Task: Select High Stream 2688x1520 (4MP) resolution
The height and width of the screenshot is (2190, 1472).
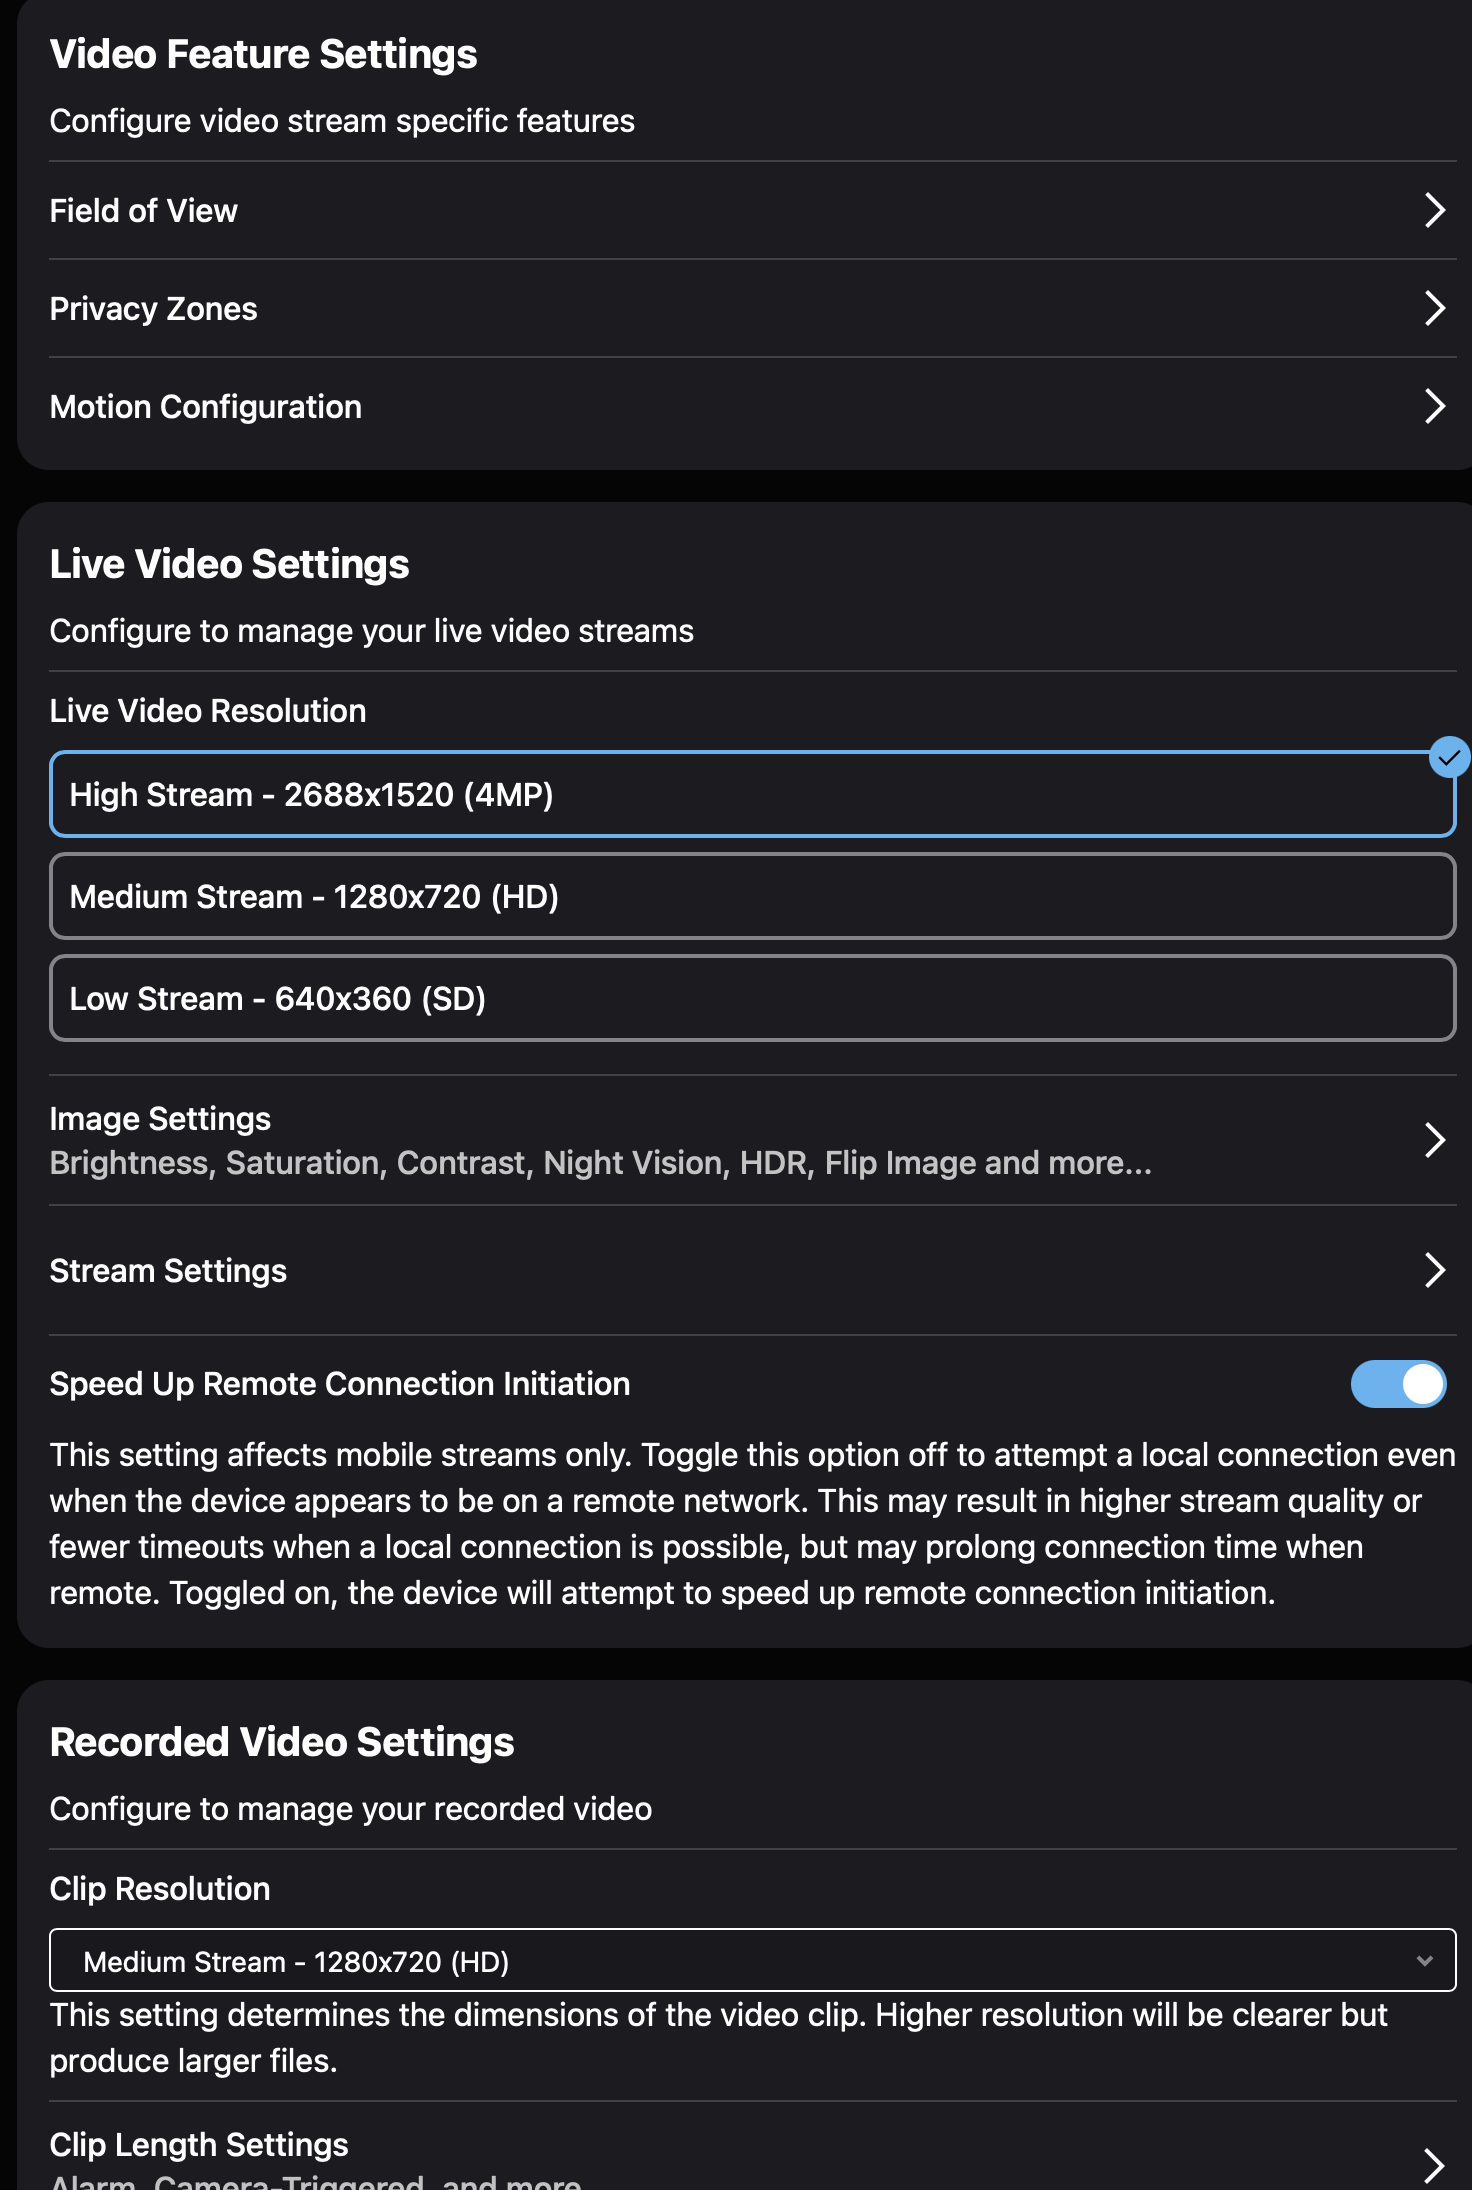Action: pos(750,795)
